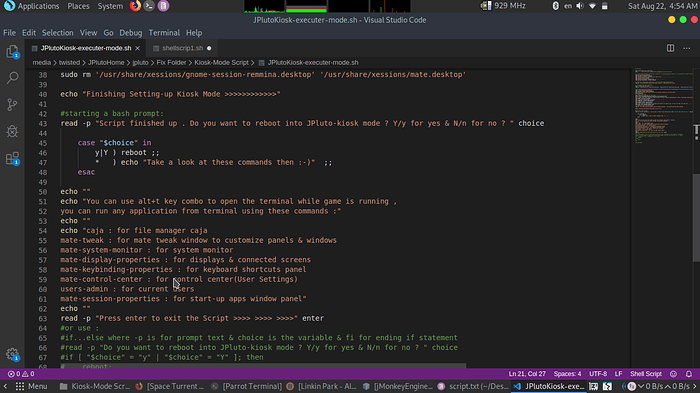Image resolution: width=700 pixels, height=393 pixels.
Task: Click the date and time clock
Action: (662, 6)
